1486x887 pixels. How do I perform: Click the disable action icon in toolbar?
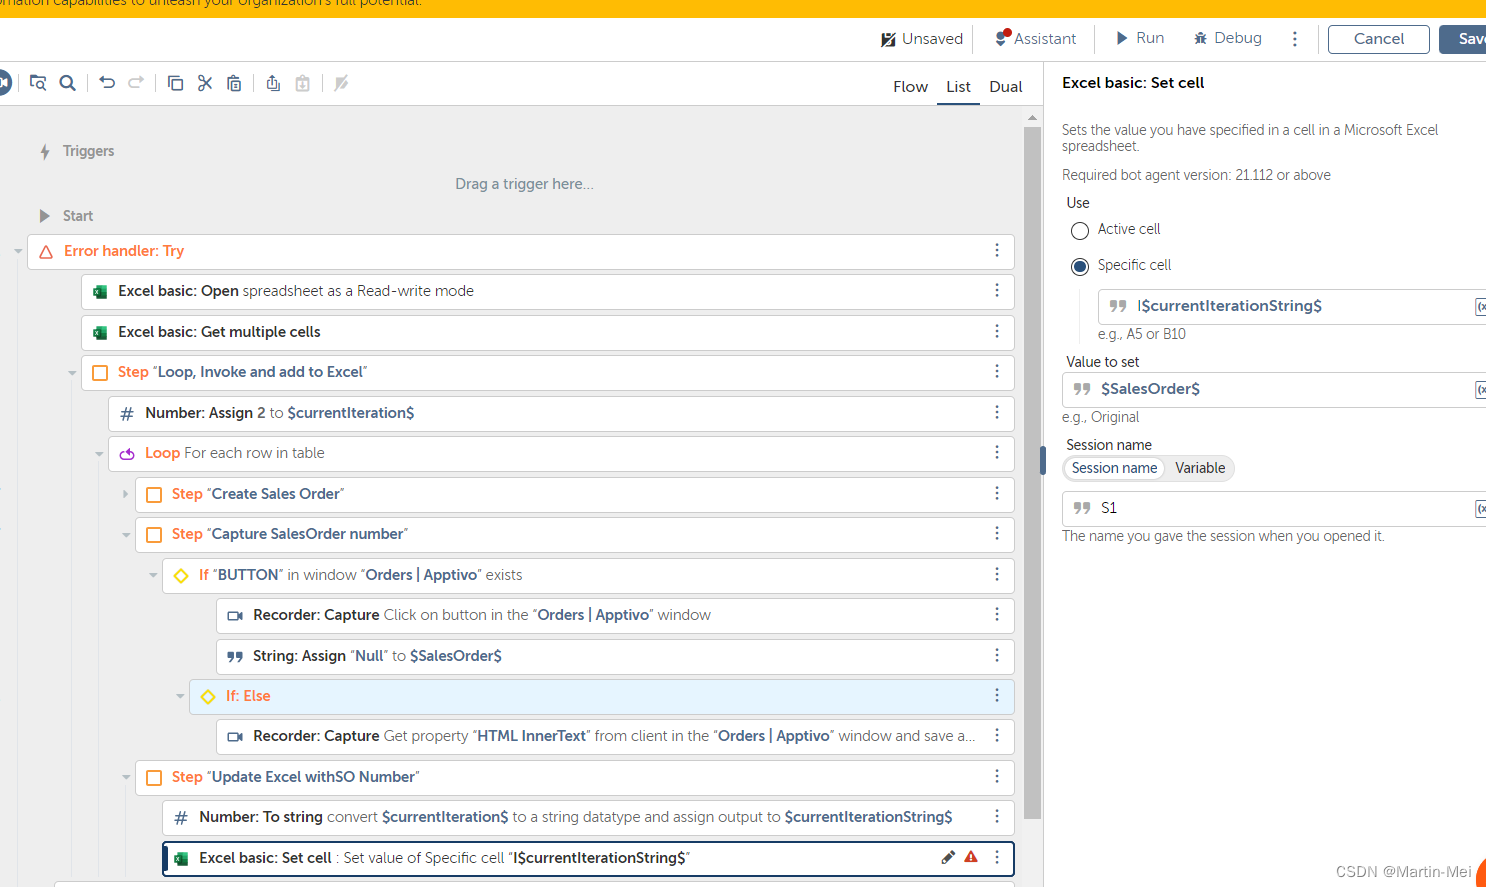(x=341, y=83)
